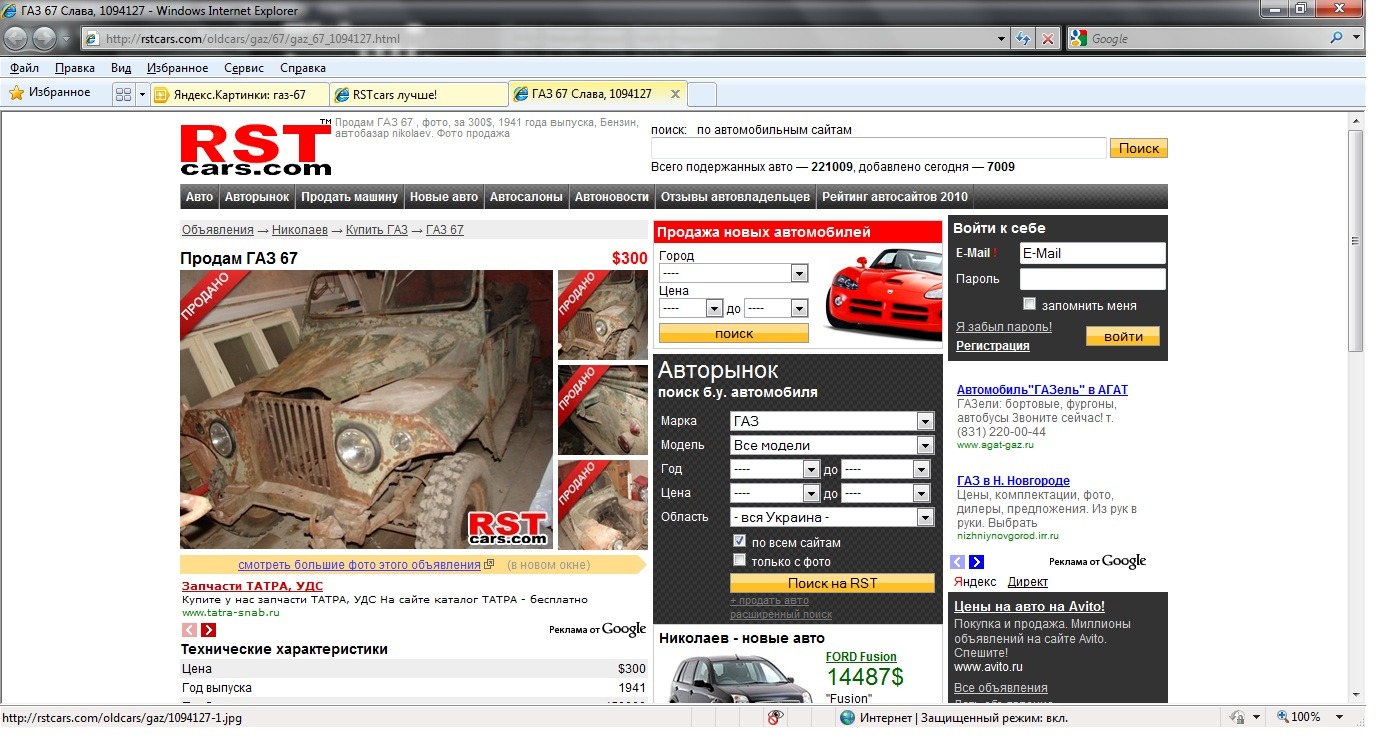Open 'Продать машину' navigation item
This screenshot has height=740, width=1376.
coord(350,197)
